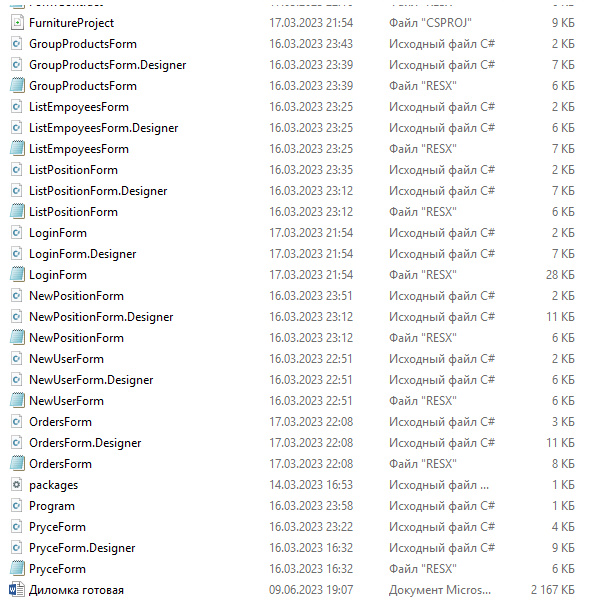The image size is (601, 600).
Task: Click the icon of PryceForm.Designer file
Action: click(16, 548)
